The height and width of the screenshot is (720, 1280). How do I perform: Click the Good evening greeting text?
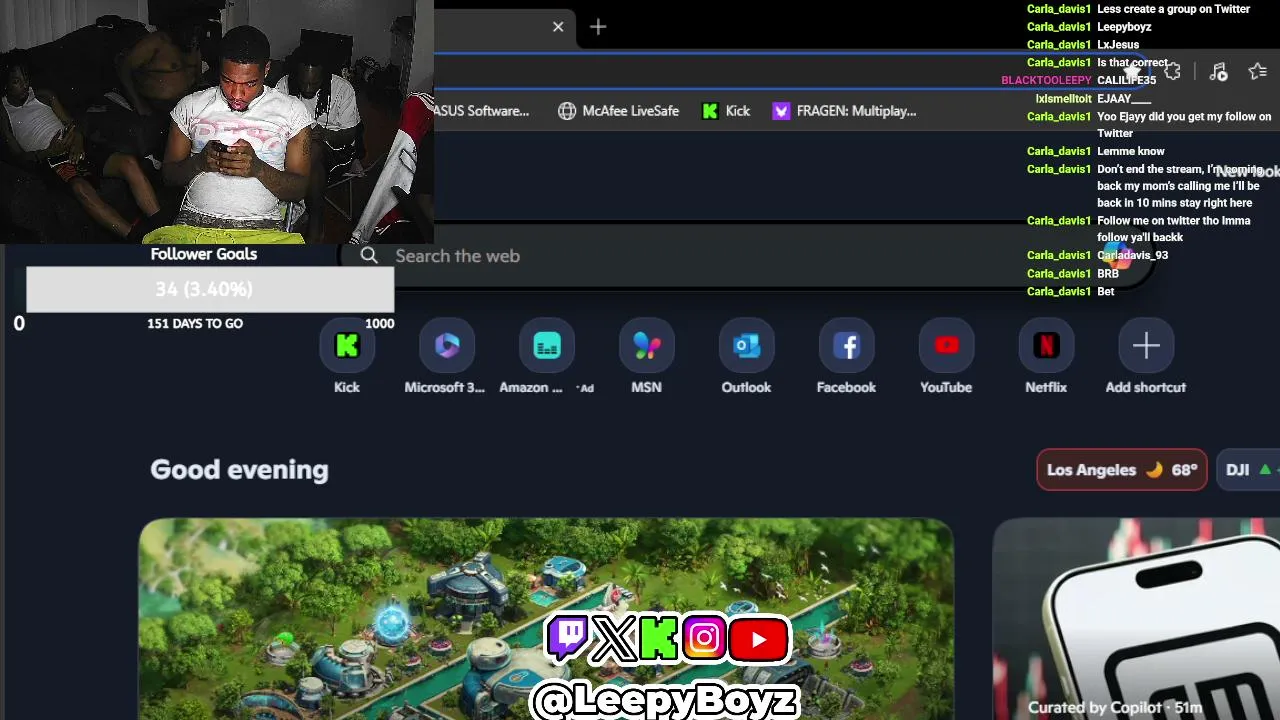point(239,470)
